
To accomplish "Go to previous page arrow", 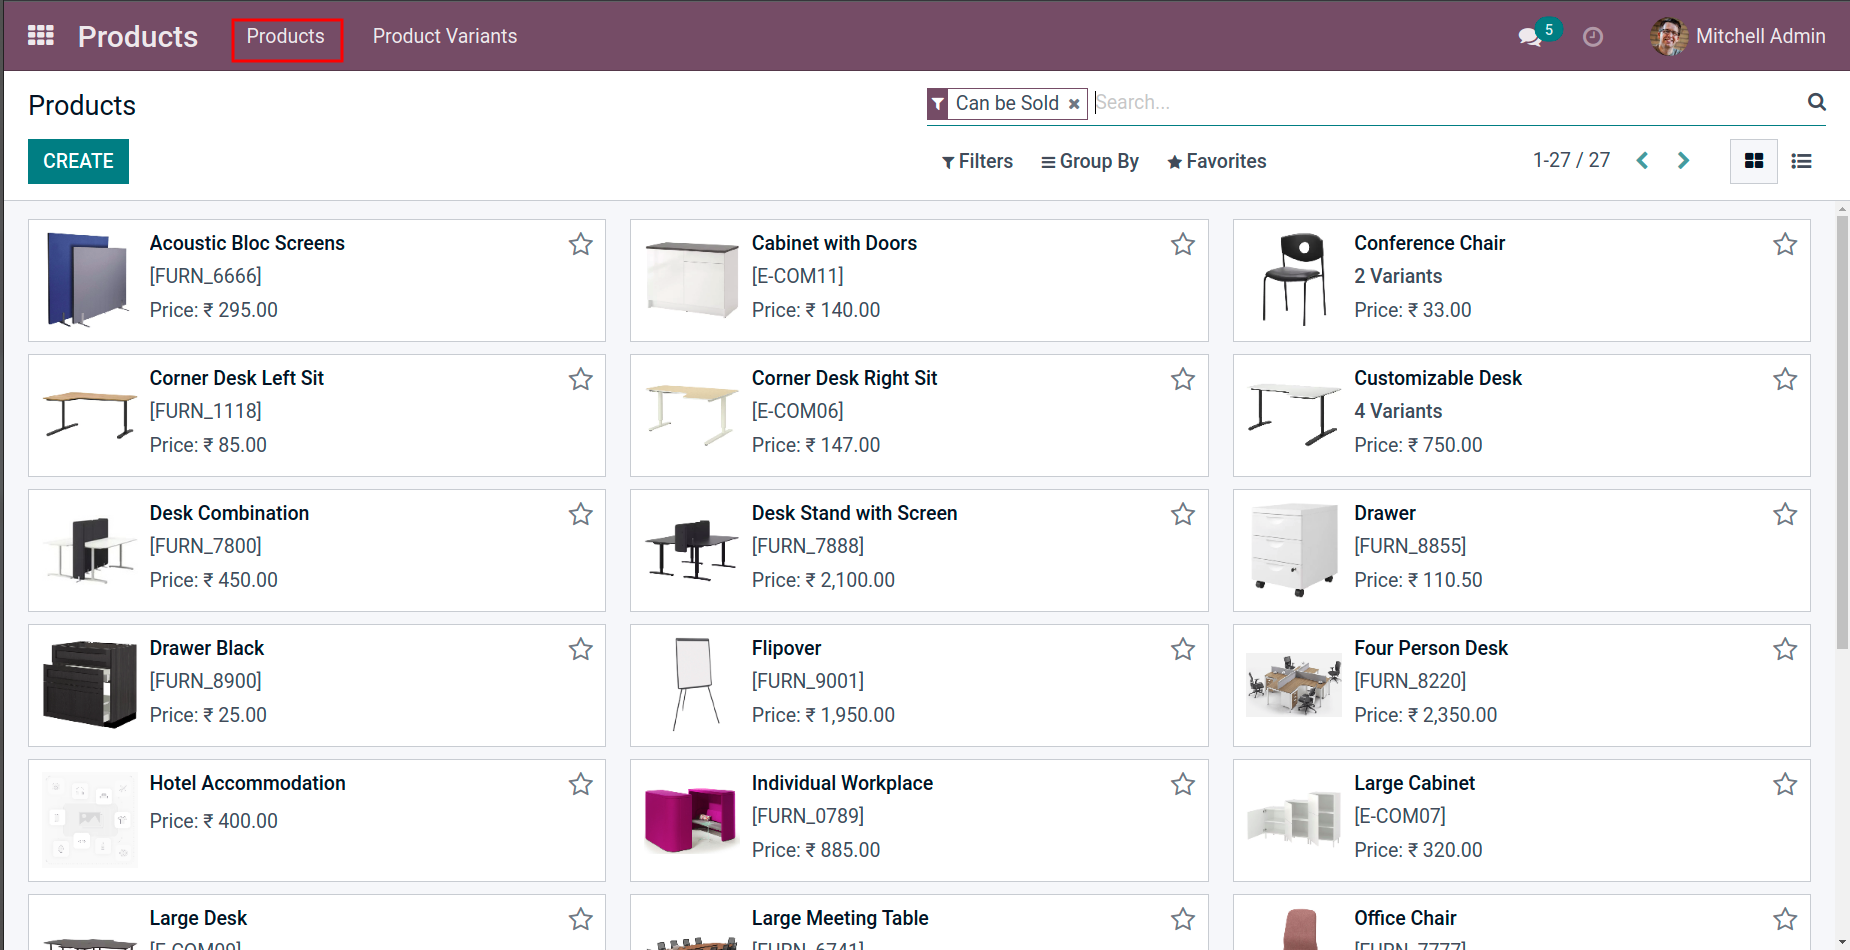I will 1642,161.
